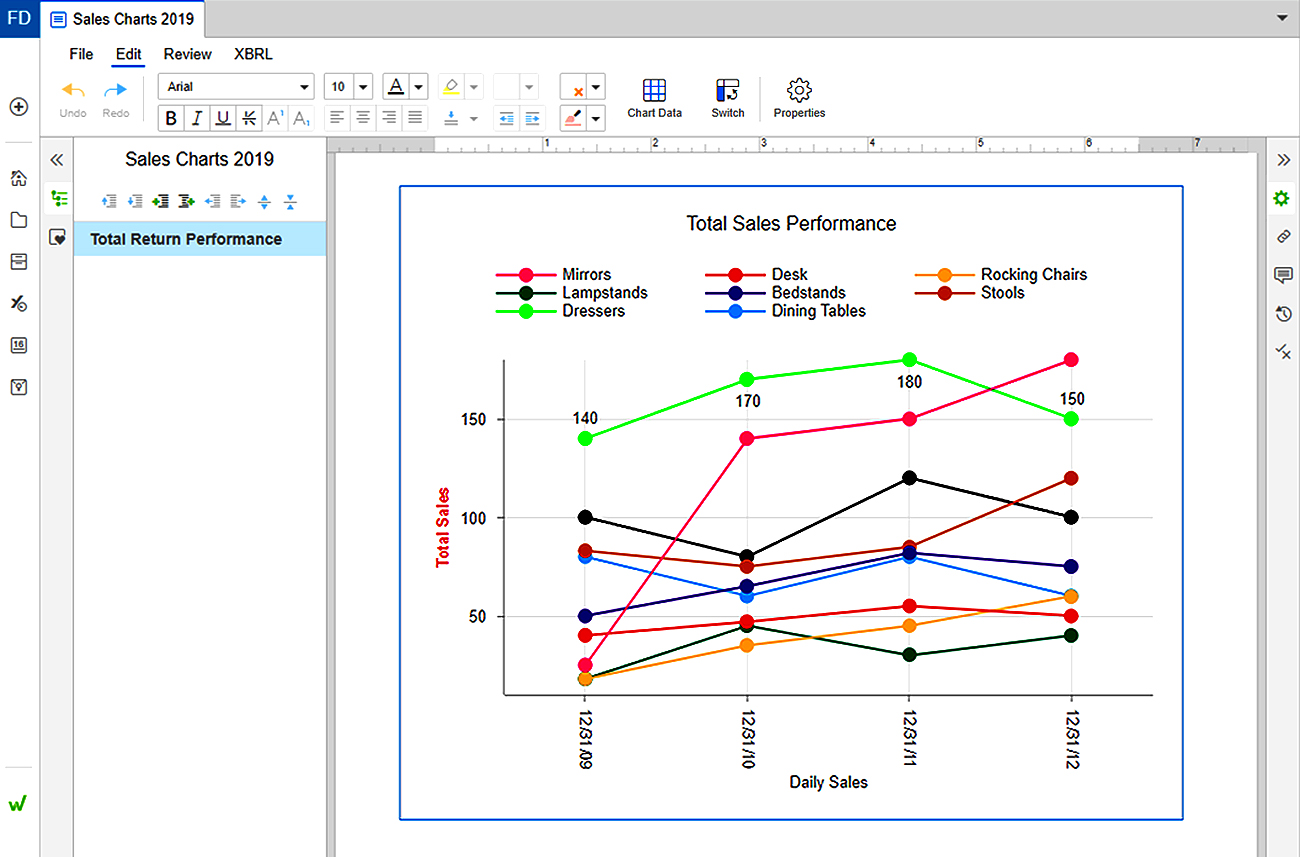Switch to the Review menu tab
The height and width of the screenshot is (857, 1300).
click(188, 54)
